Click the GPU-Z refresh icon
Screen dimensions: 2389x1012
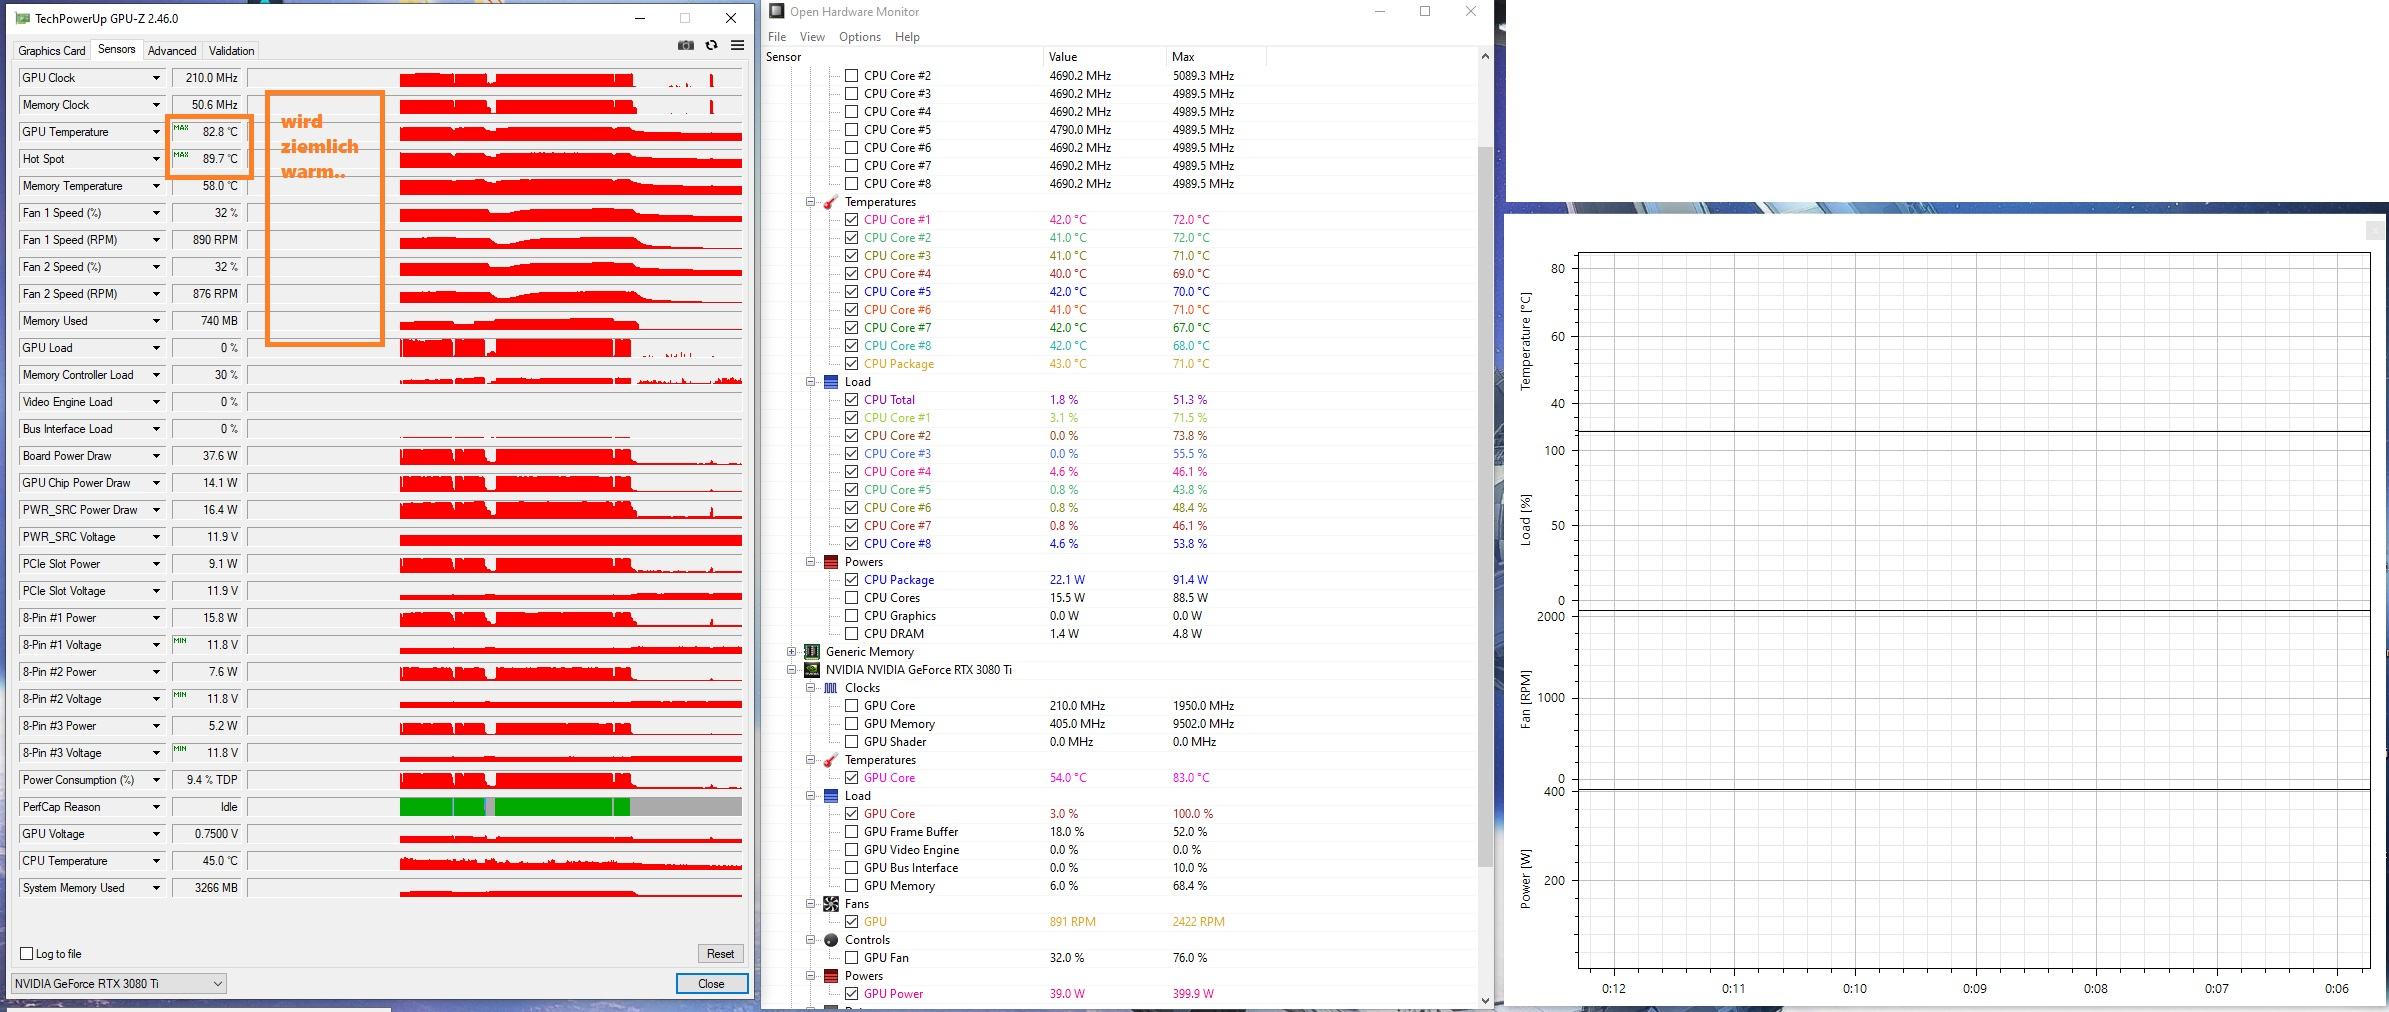(711, 45)
